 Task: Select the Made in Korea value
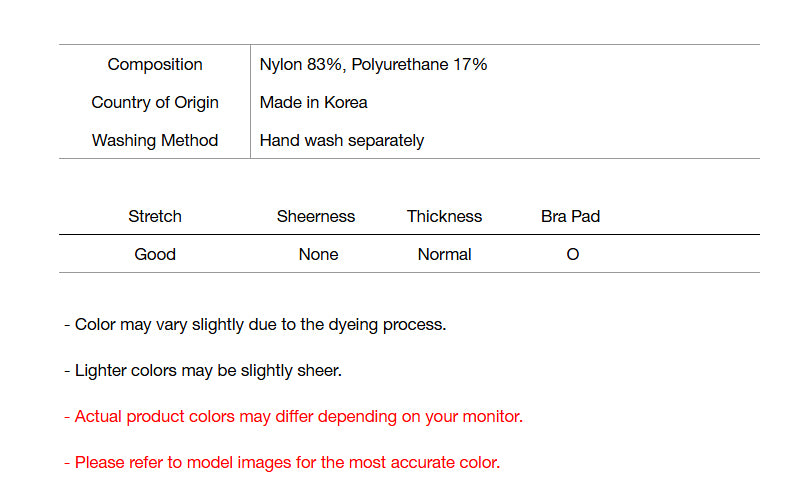pyautogui.click(x=313, y=103)
